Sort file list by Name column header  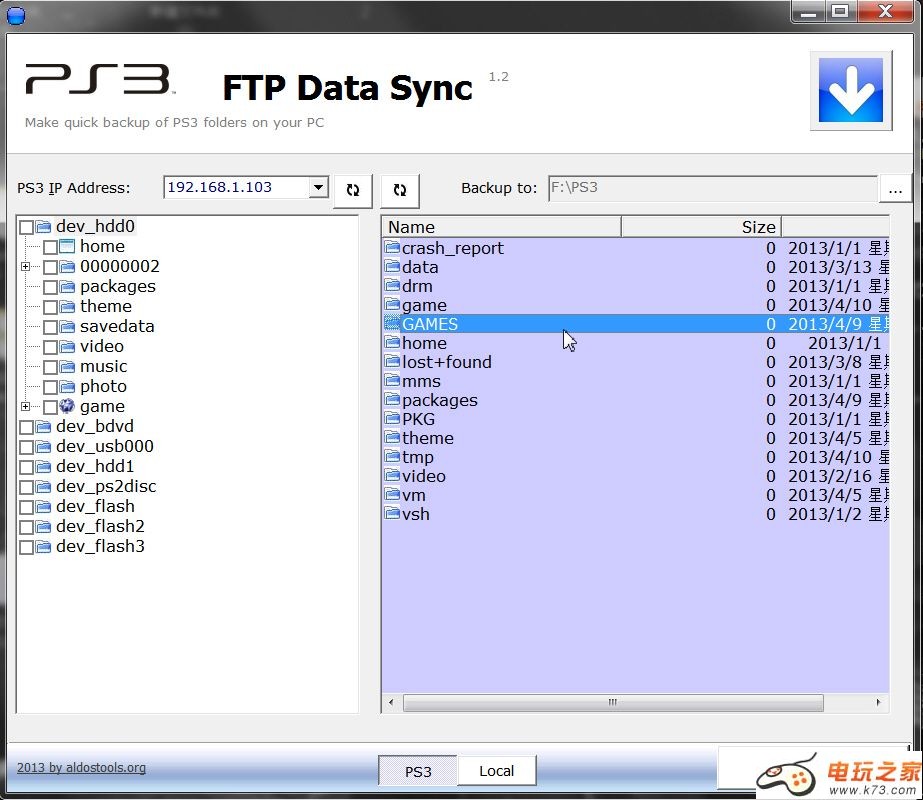[500, 227]
